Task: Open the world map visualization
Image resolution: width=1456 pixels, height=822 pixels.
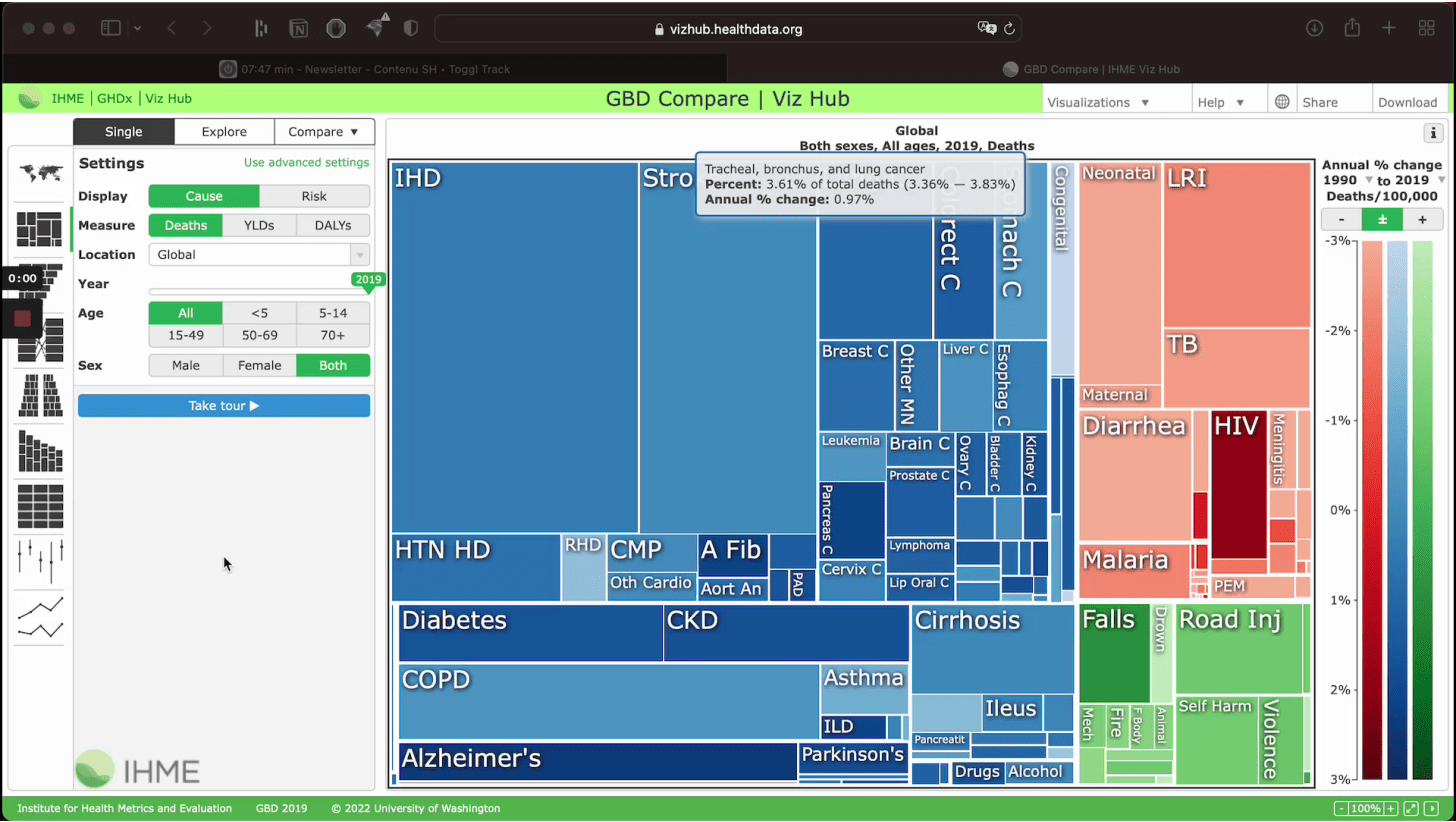Action: pyautogui.click(x=40, y=172)
